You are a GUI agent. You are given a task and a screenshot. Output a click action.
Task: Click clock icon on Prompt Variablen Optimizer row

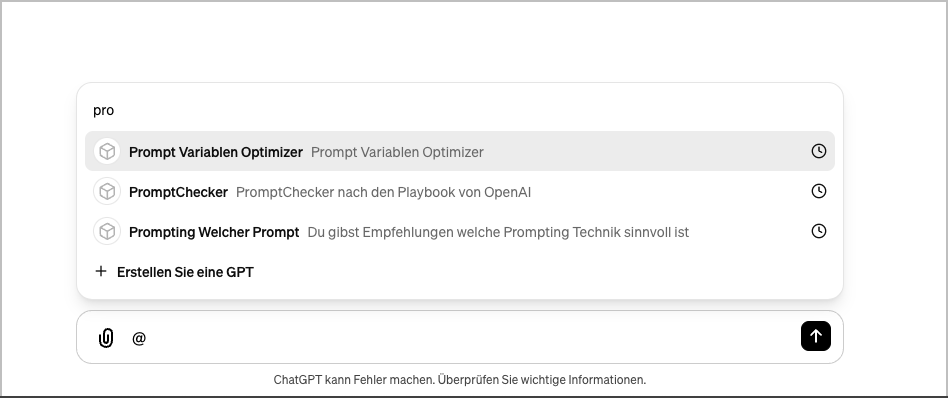point(819,151)
